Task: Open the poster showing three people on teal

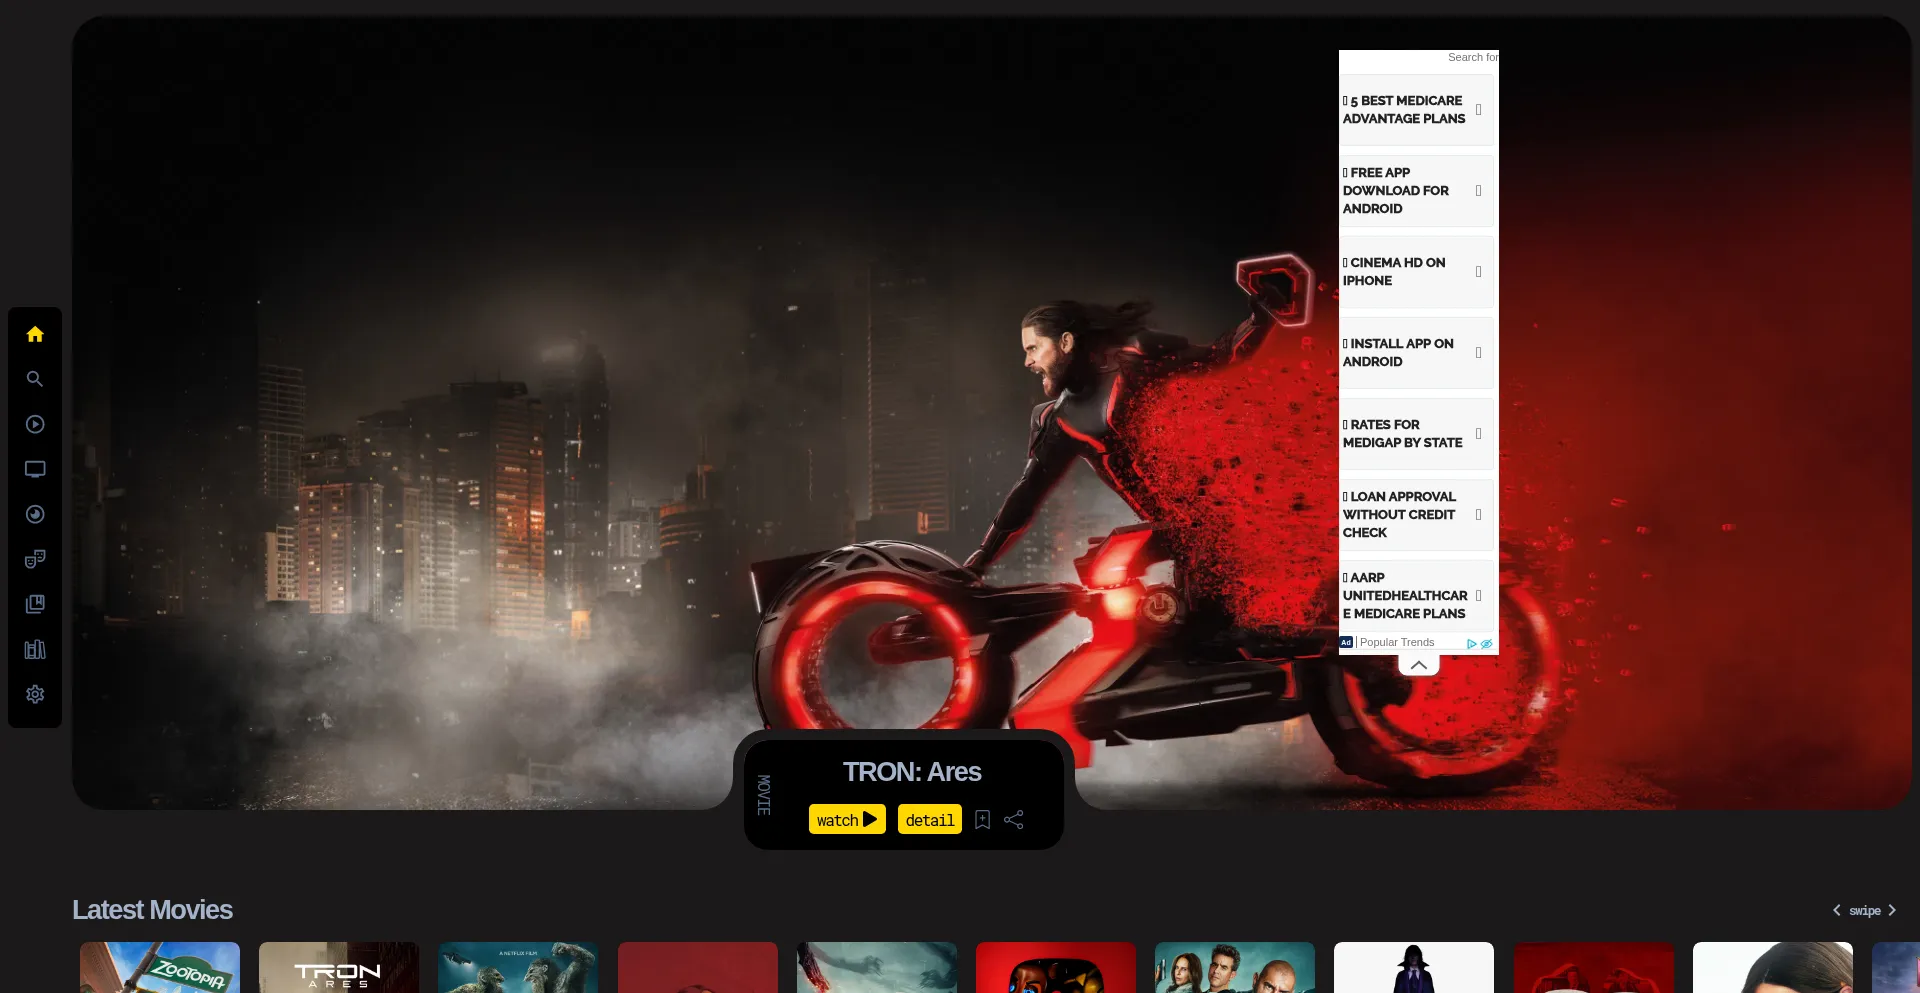Action: 1235,967
